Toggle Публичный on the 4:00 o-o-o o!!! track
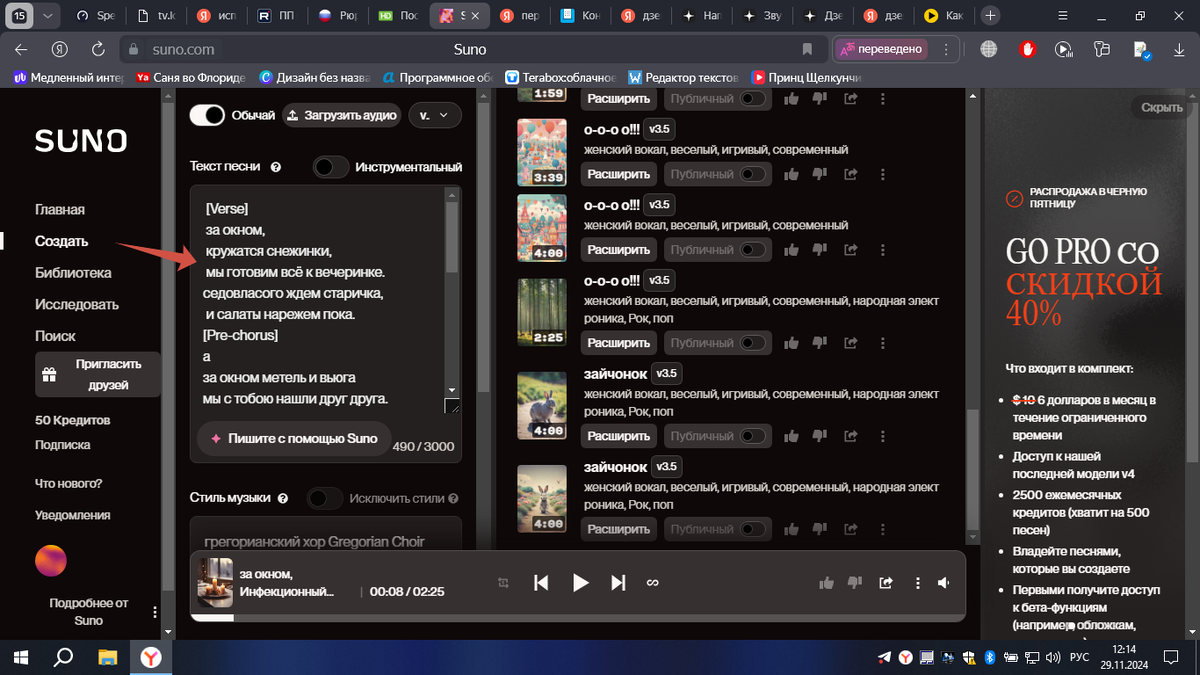1200x675 pixels. pos(753,250)
